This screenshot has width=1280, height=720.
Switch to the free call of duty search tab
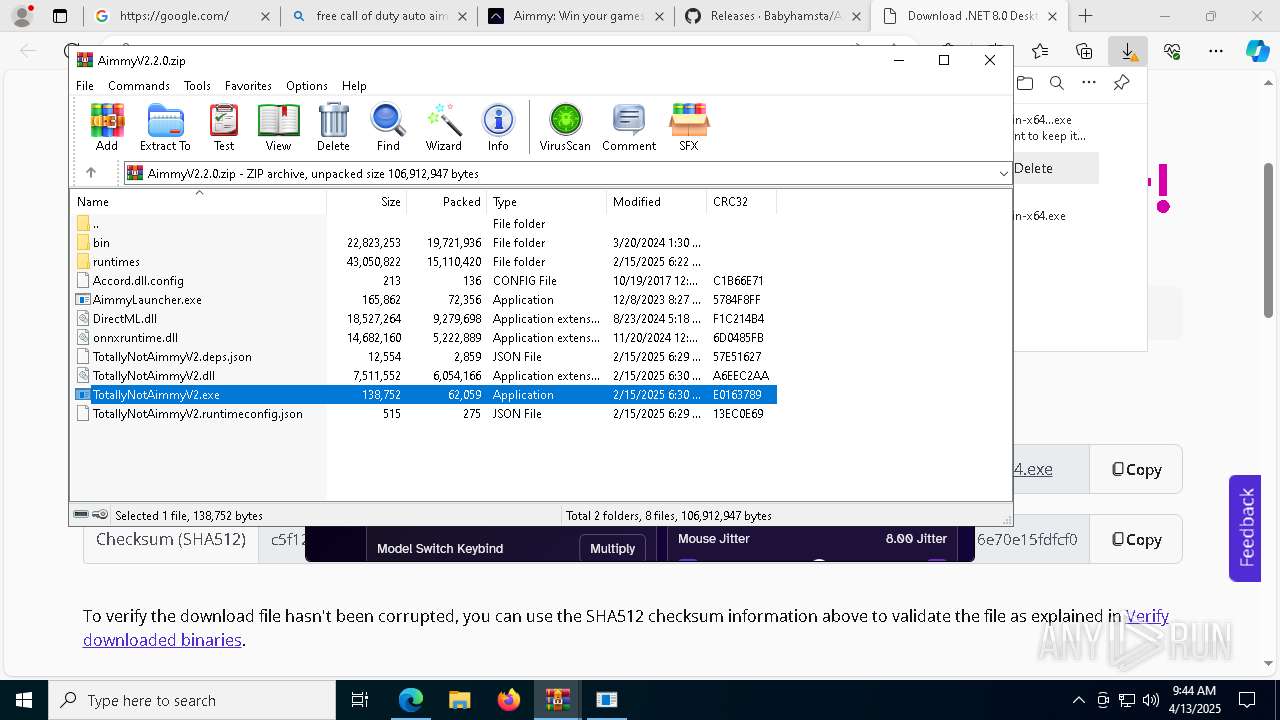coord(377,16)
